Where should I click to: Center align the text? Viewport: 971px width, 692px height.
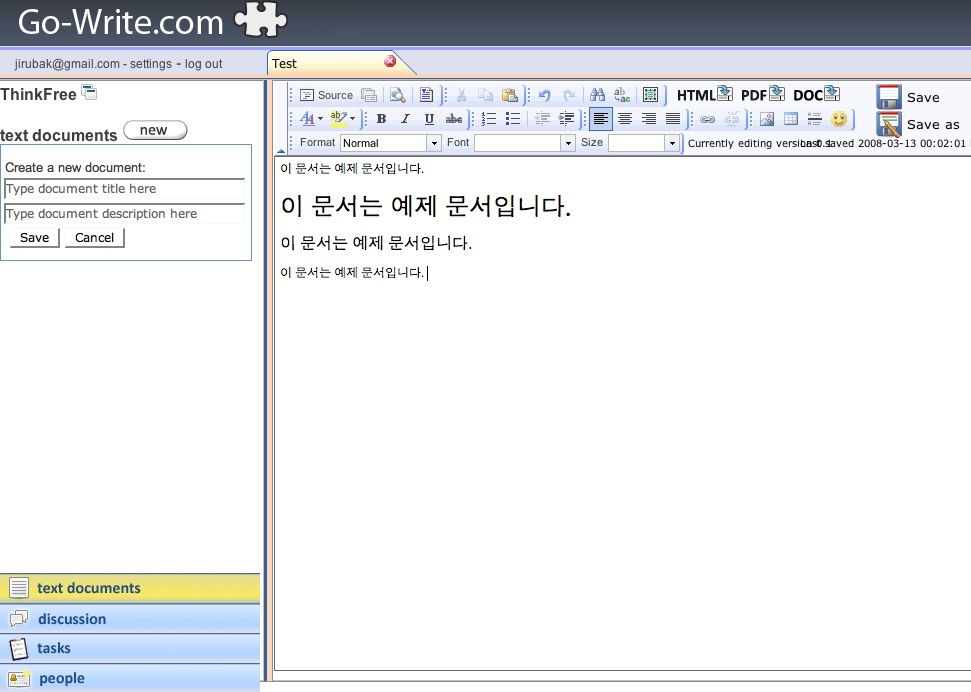[625, 119]
